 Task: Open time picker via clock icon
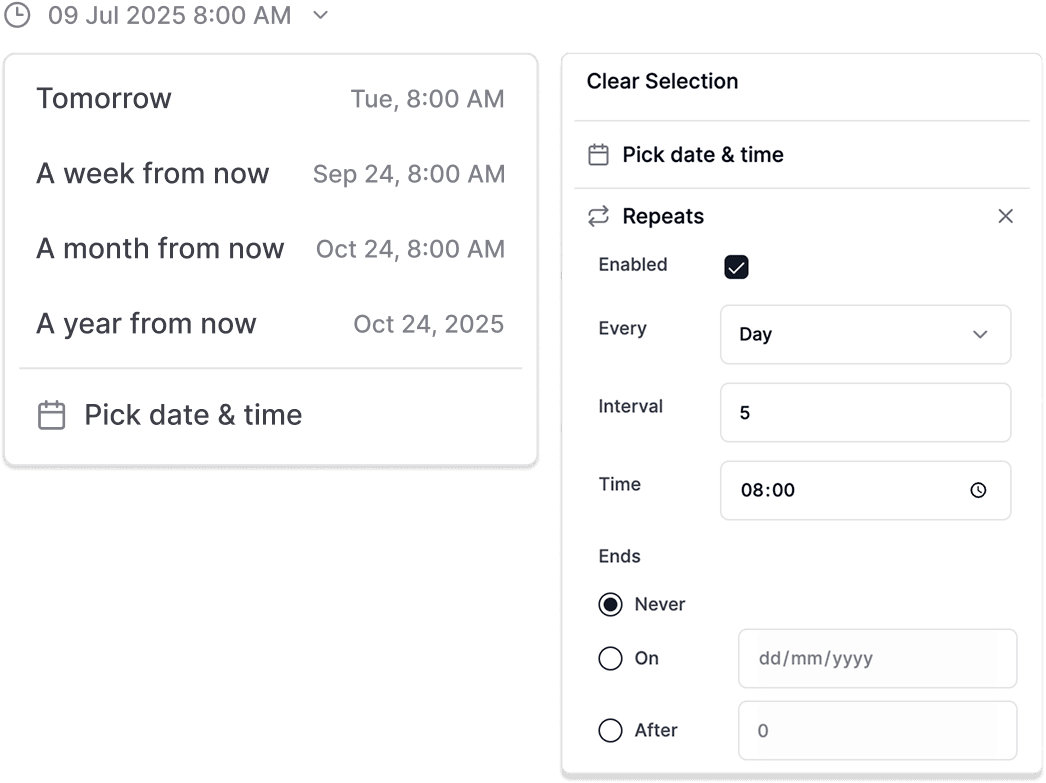pos(978,490)
